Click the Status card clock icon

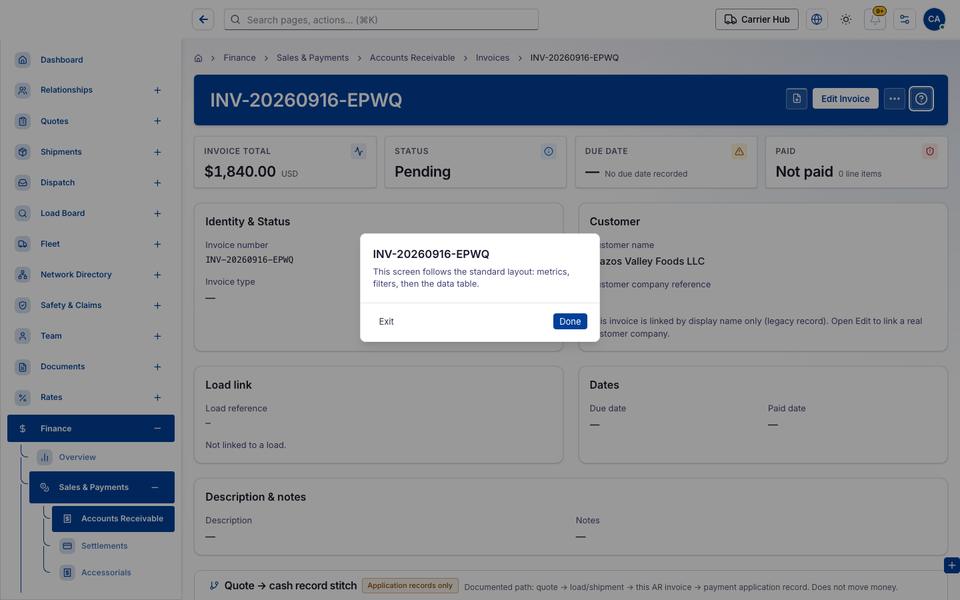tap(549, 151)
